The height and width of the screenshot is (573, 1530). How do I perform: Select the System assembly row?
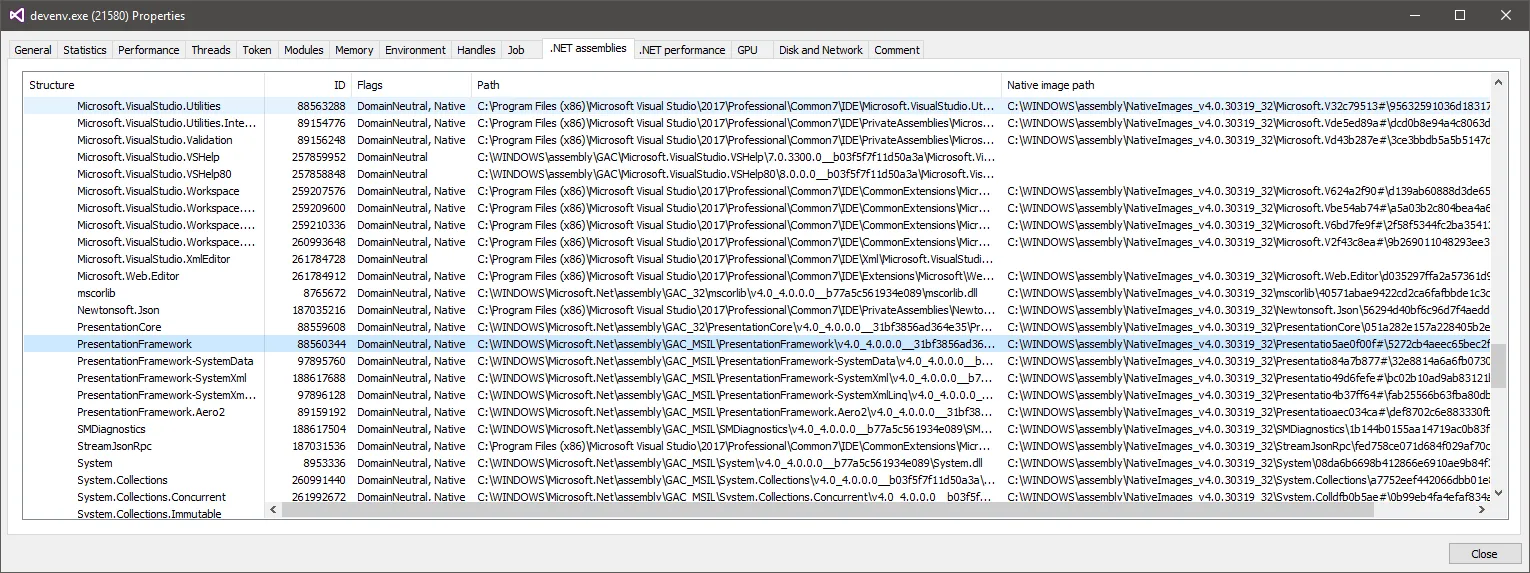click(x=757, y=463)
